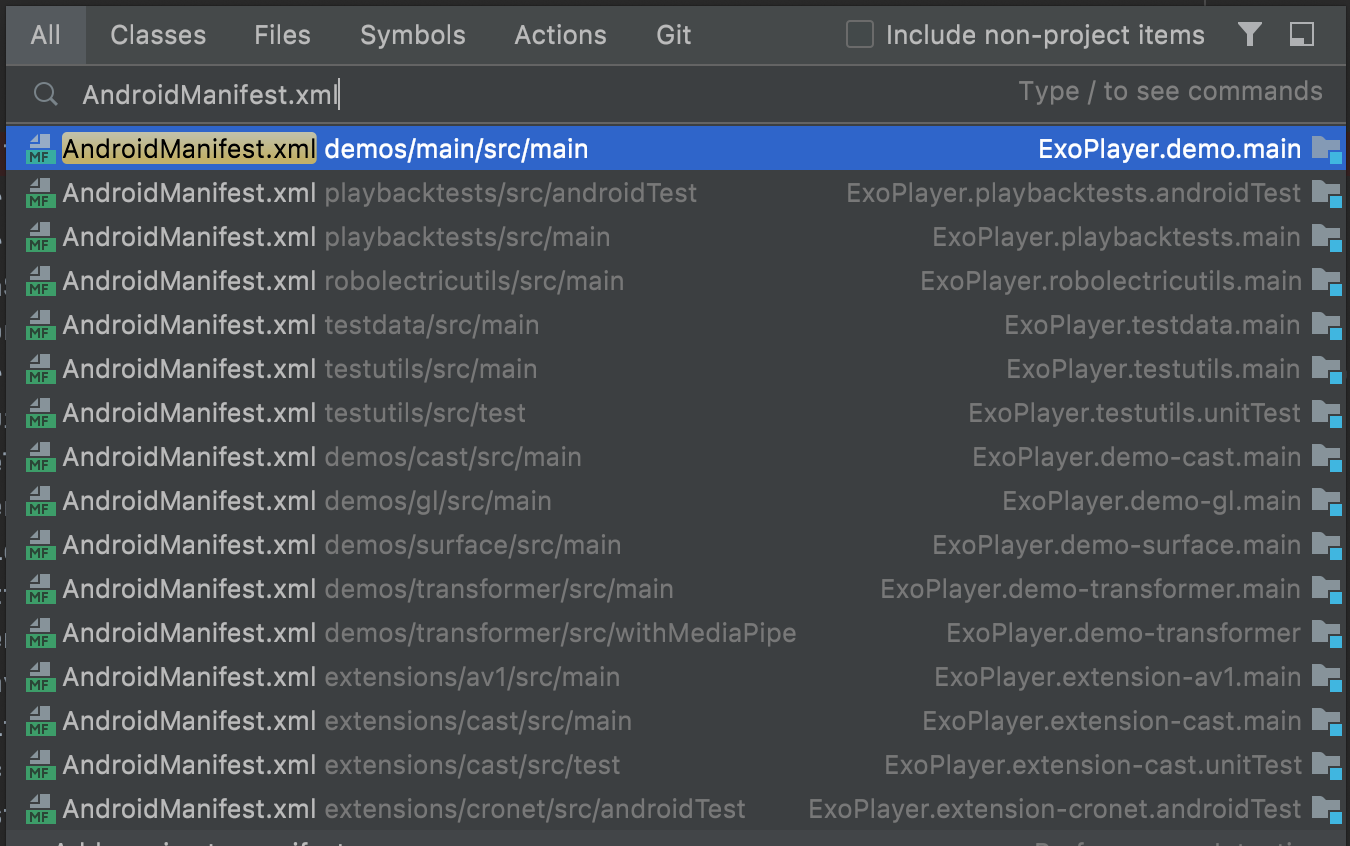Image resolution: width=1350 pixels, height=846 pixels.
Task: Select AndroidManifest.xml in demos/gl/src/main
Action: tap(675, 501)
